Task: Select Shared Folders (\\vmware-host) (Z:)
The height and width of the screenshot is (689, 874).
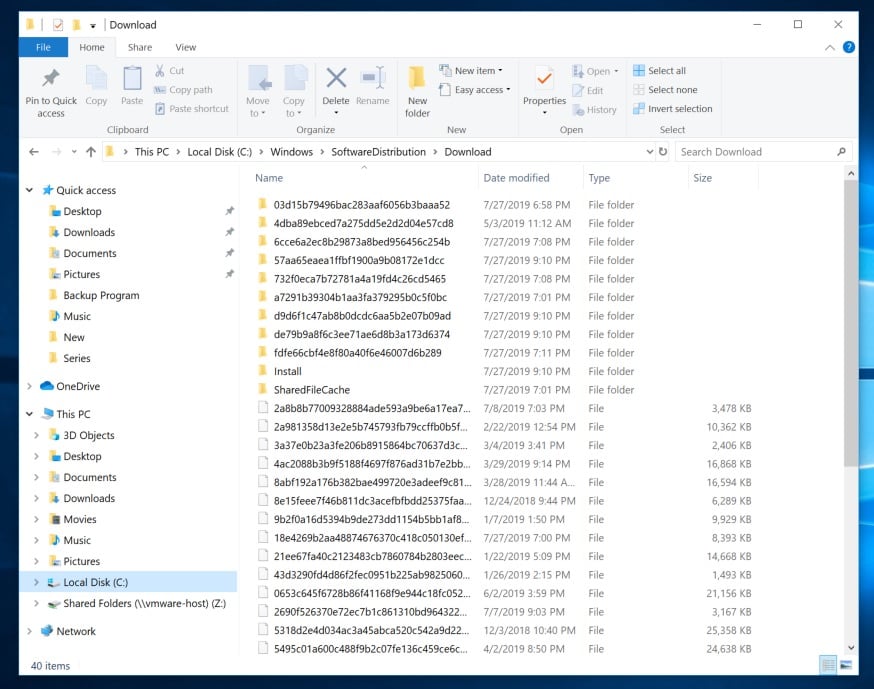Action: [x=144, y=603]
